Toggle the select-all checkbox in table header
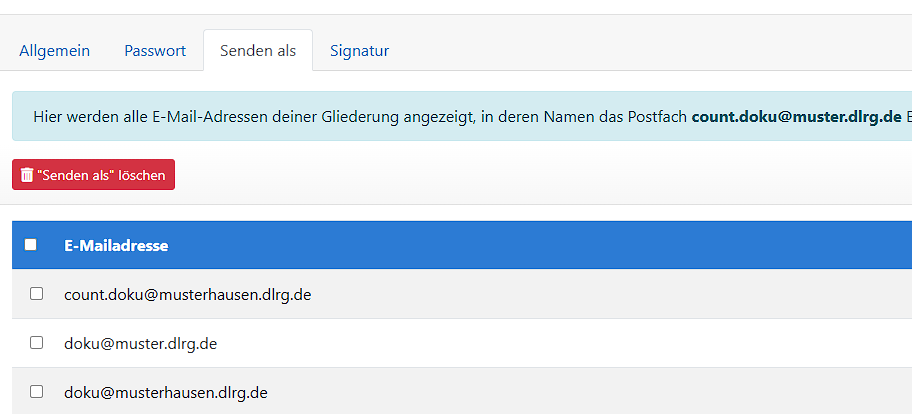 coord(31,245)
